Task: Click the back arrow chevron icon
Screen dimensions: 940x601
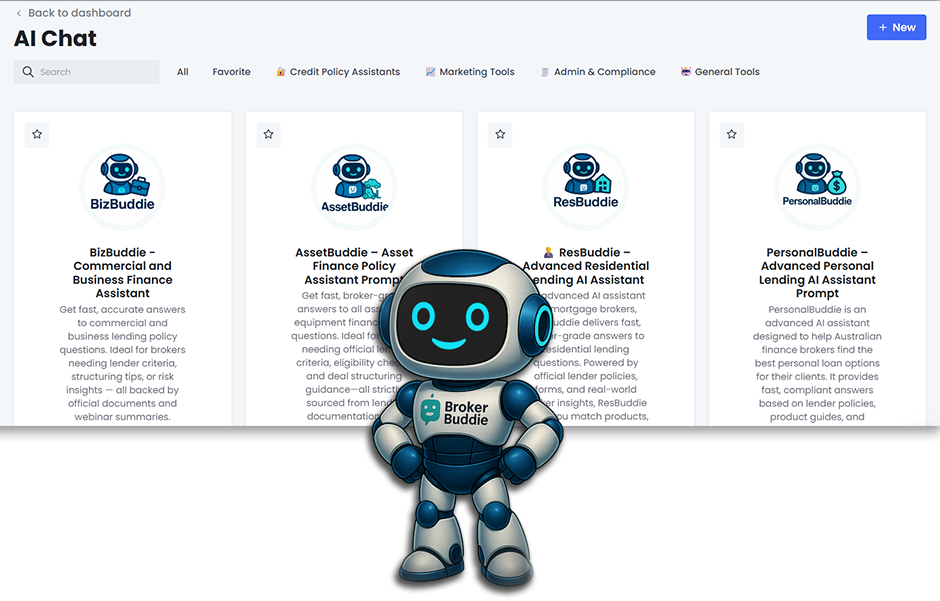Action: click(x=19, y=13)
